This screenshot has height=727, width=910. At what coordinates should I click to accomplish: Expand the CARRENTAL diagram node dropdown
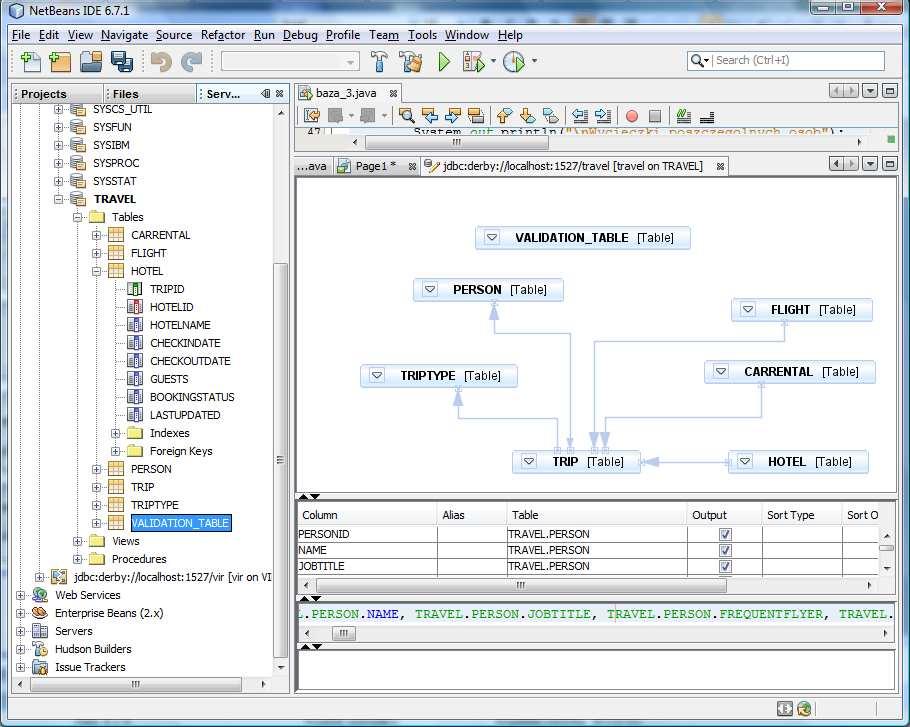click(720, 371)
